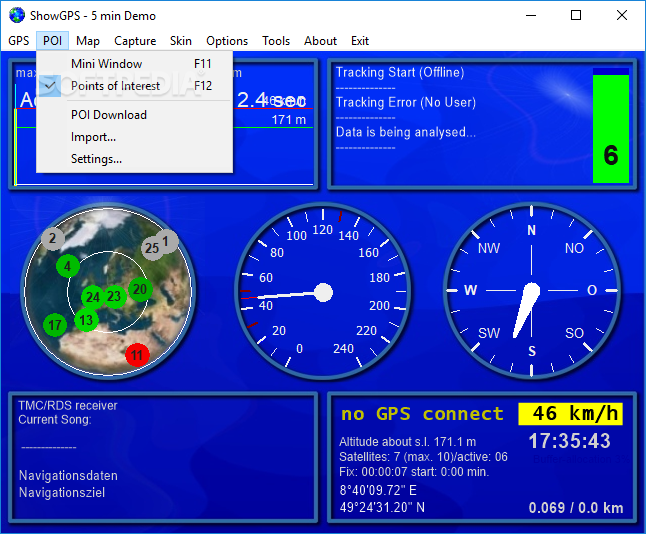The height and width of the screenshot is (534, 646).
Task: Click green satellite marker 17
Action: (55, 325)
